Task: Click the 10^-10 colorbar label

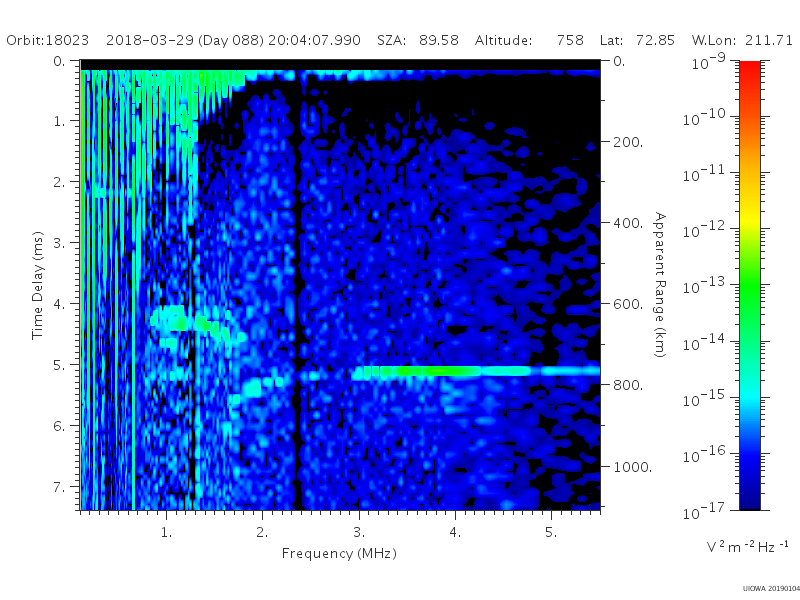Action: click(704, 118)
